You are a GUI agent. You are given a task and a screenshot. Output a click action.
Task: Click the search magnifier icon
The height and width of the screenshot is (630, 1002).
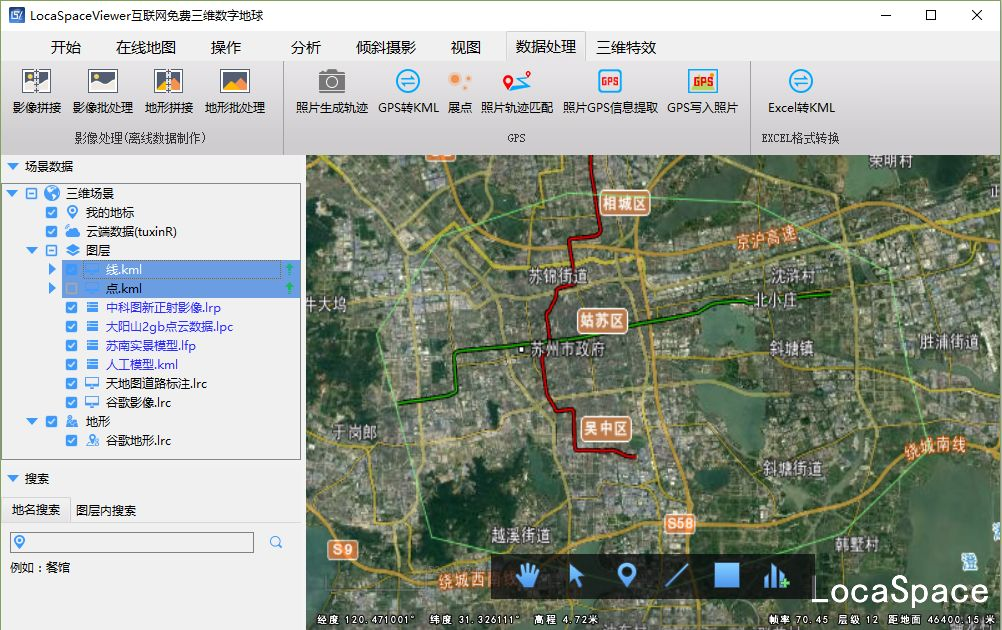[x=276, y=542]
